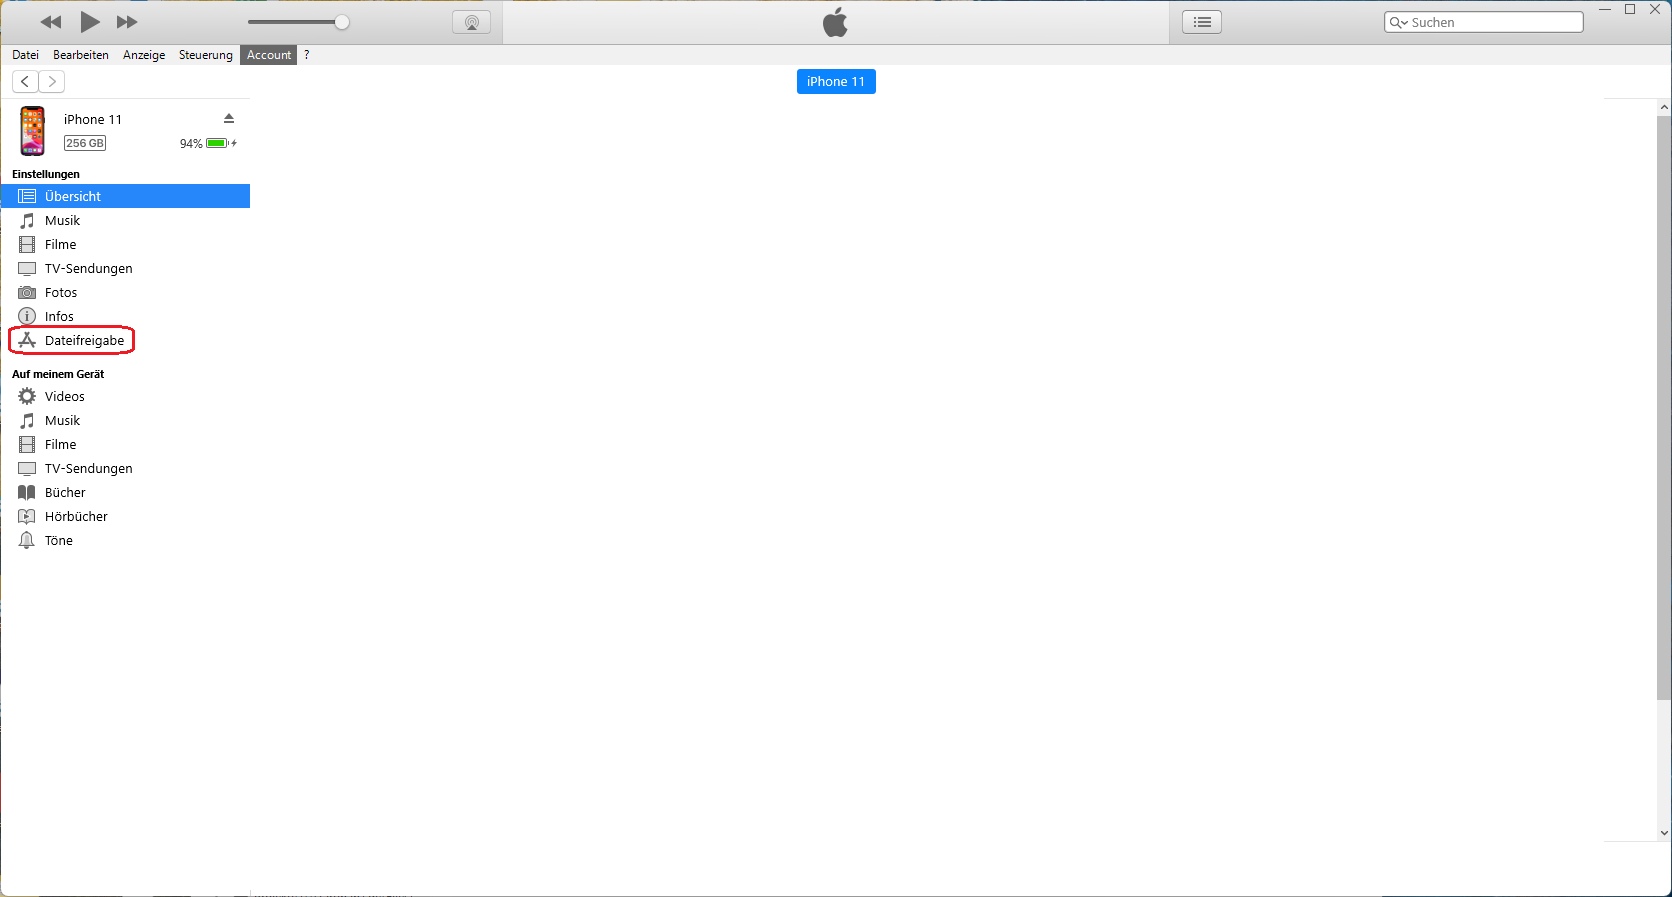Click the Apple logo in the header
The width and height of the screenshot is (1672, 897).
(835, 22)
